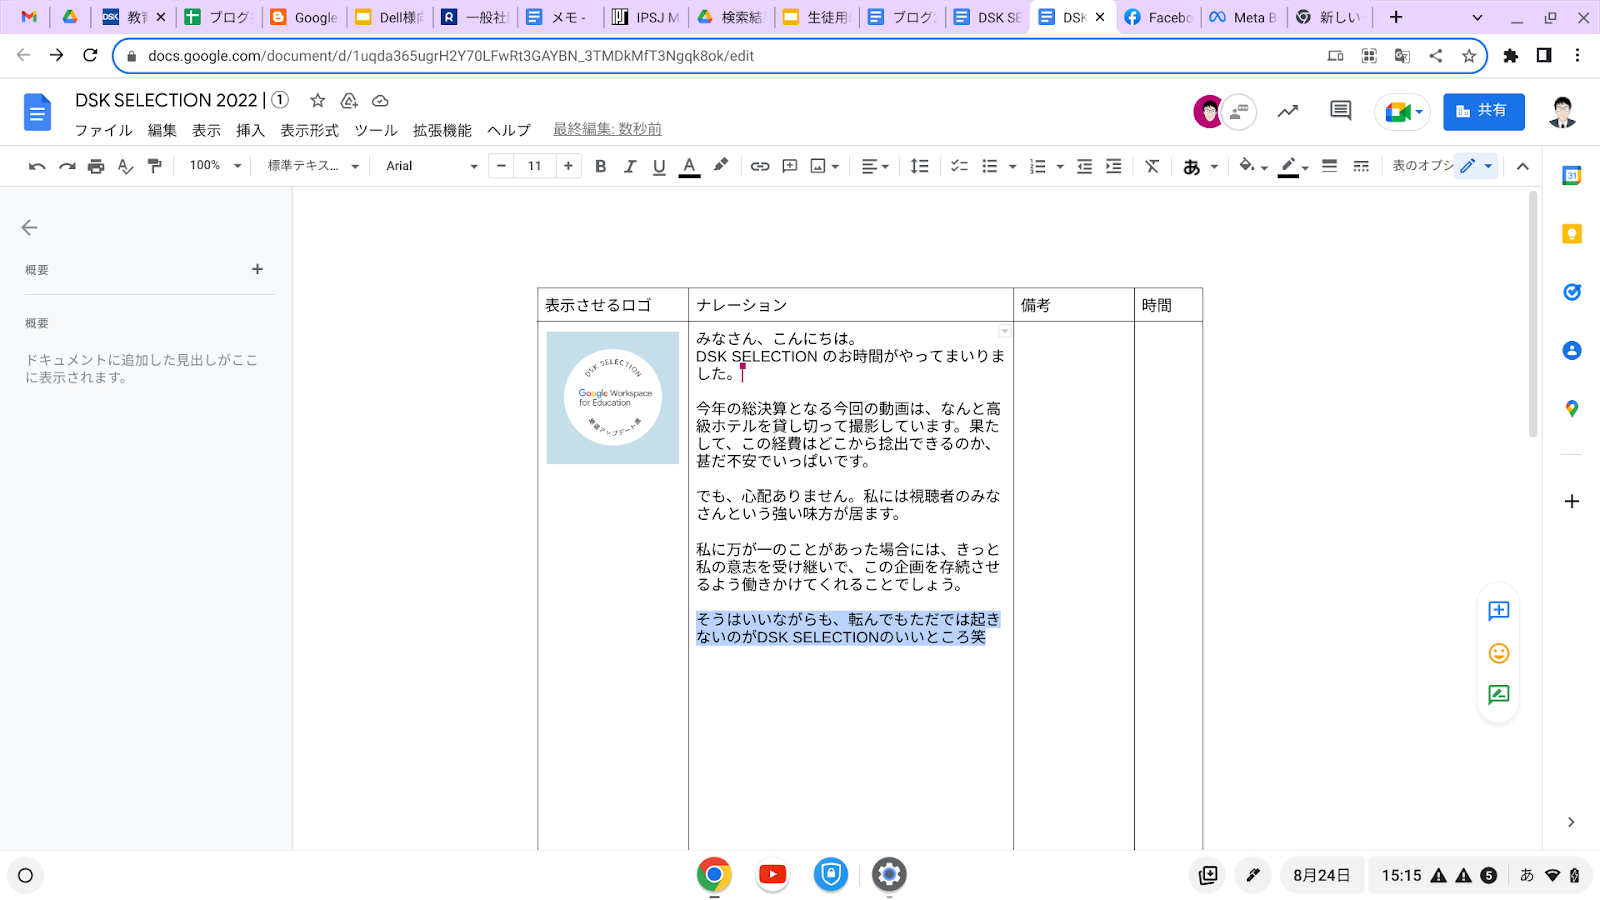Add an emoji reaction
Image resolution: width=1600 pixels, height=900 pixels.
[x=1498, y=653]
